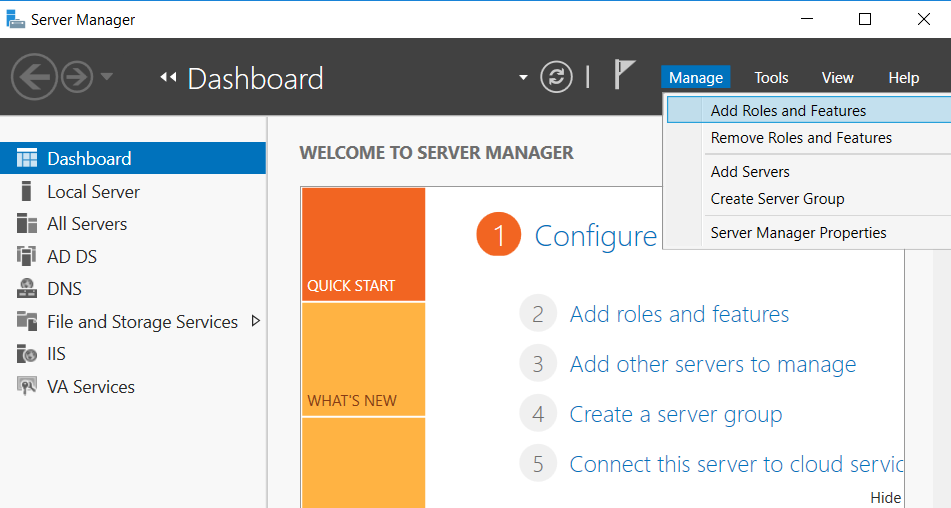Open the Tools menu
The image size is (951, 508).
[x=771, y=78]
